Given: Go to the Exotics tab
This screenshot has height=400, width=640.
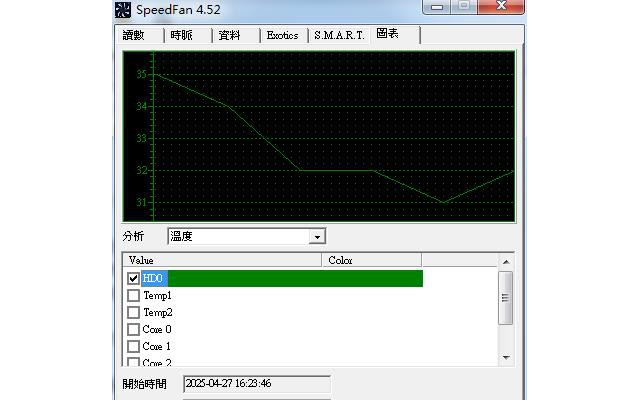Looking at the screenshot, I should [x=284, y=36].
